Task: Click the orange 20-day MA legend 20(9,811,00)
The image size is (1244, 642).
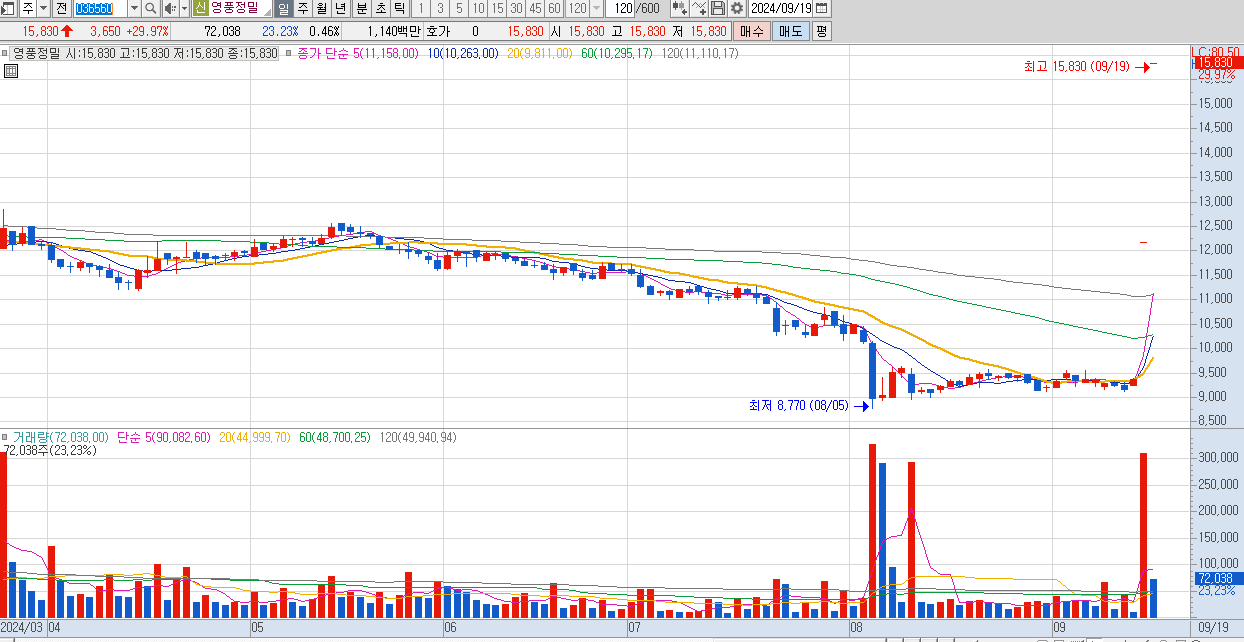Action: pyautogui.click(x=539, y=53)
